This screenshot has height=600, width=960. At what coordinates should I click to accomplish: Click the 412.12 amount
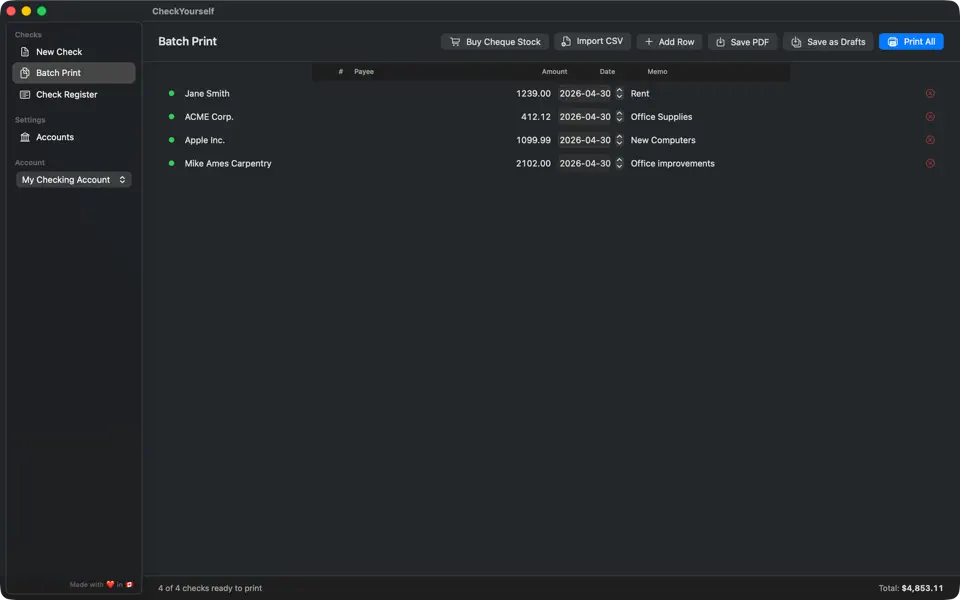(x=536, y=117)
